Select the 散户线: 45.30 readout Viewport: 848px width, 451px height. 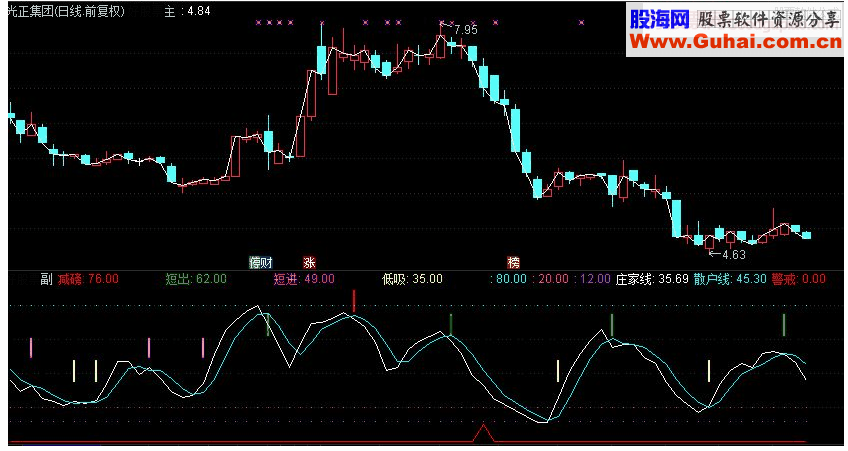[730, 279]
